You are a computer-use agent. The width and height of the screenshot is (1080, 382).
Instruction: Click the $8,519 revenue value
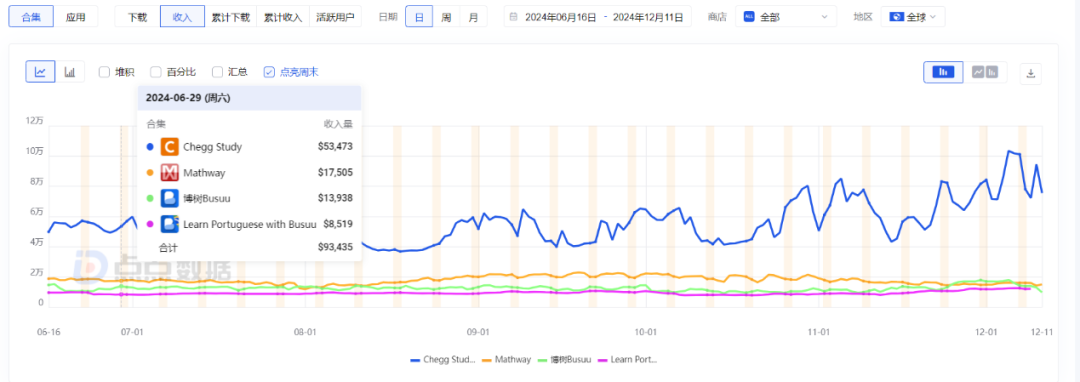tap(338, 224)
